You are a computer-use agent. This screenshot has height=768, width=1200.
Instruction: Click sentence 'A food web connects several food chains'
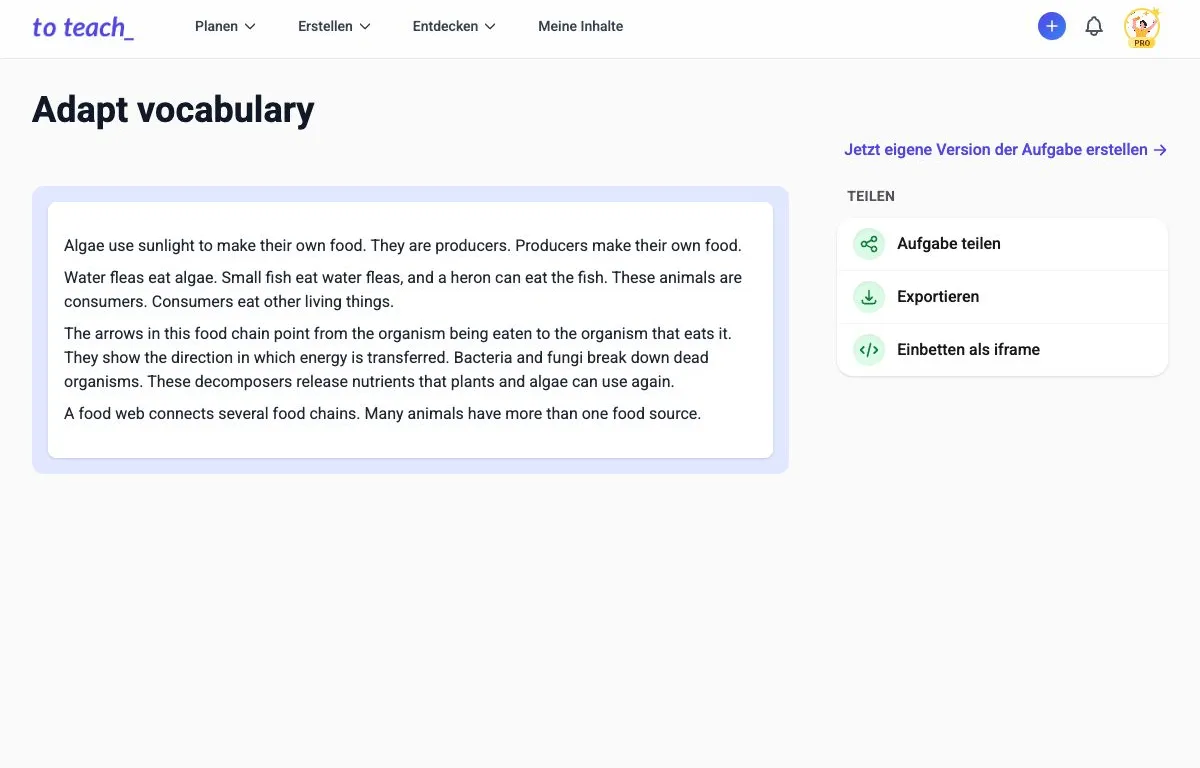click(210, 413)
